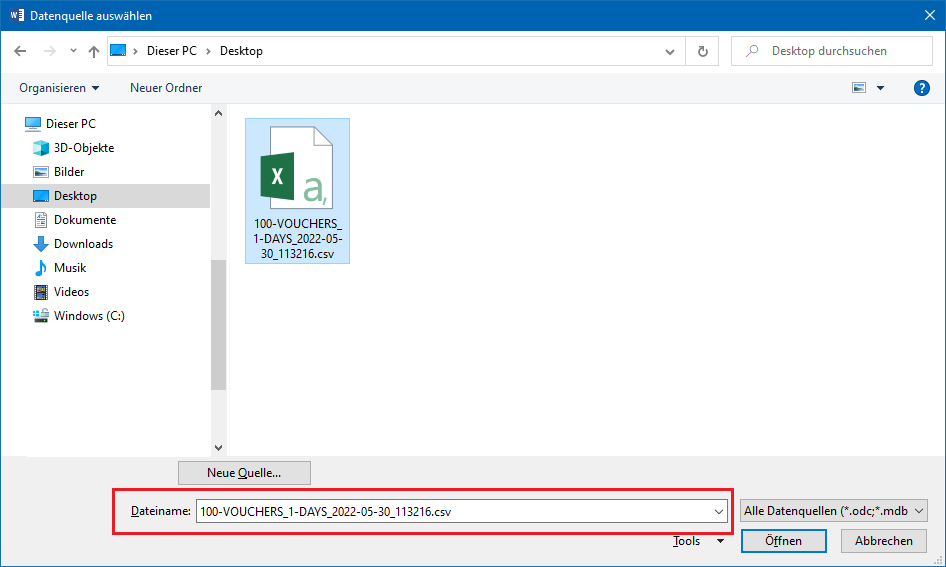Open the file type filter dropdown
The width and height of the screenshot is (946, 567).
click(834, 511)
